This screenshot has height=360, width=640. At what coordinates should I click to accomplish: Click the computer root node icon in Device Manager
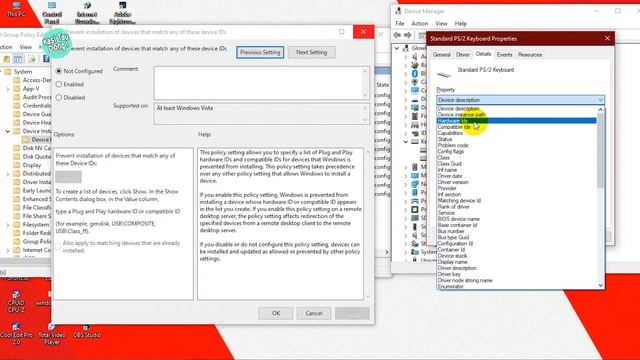pos(406,48)
